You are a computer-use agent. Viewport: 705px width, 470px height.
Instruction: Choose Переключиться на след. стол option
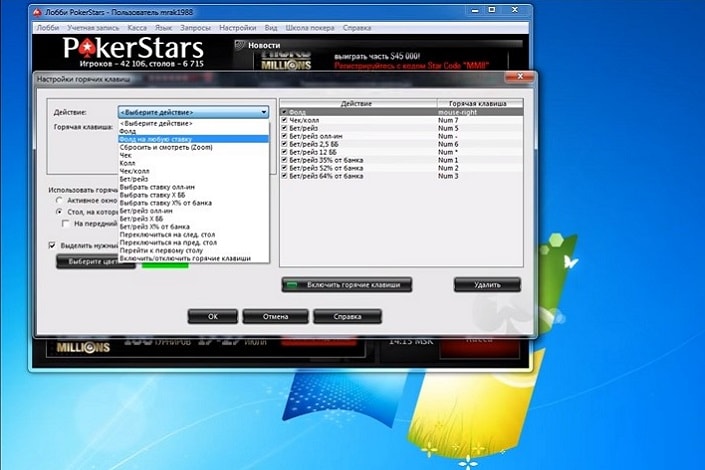pos(193,235)
